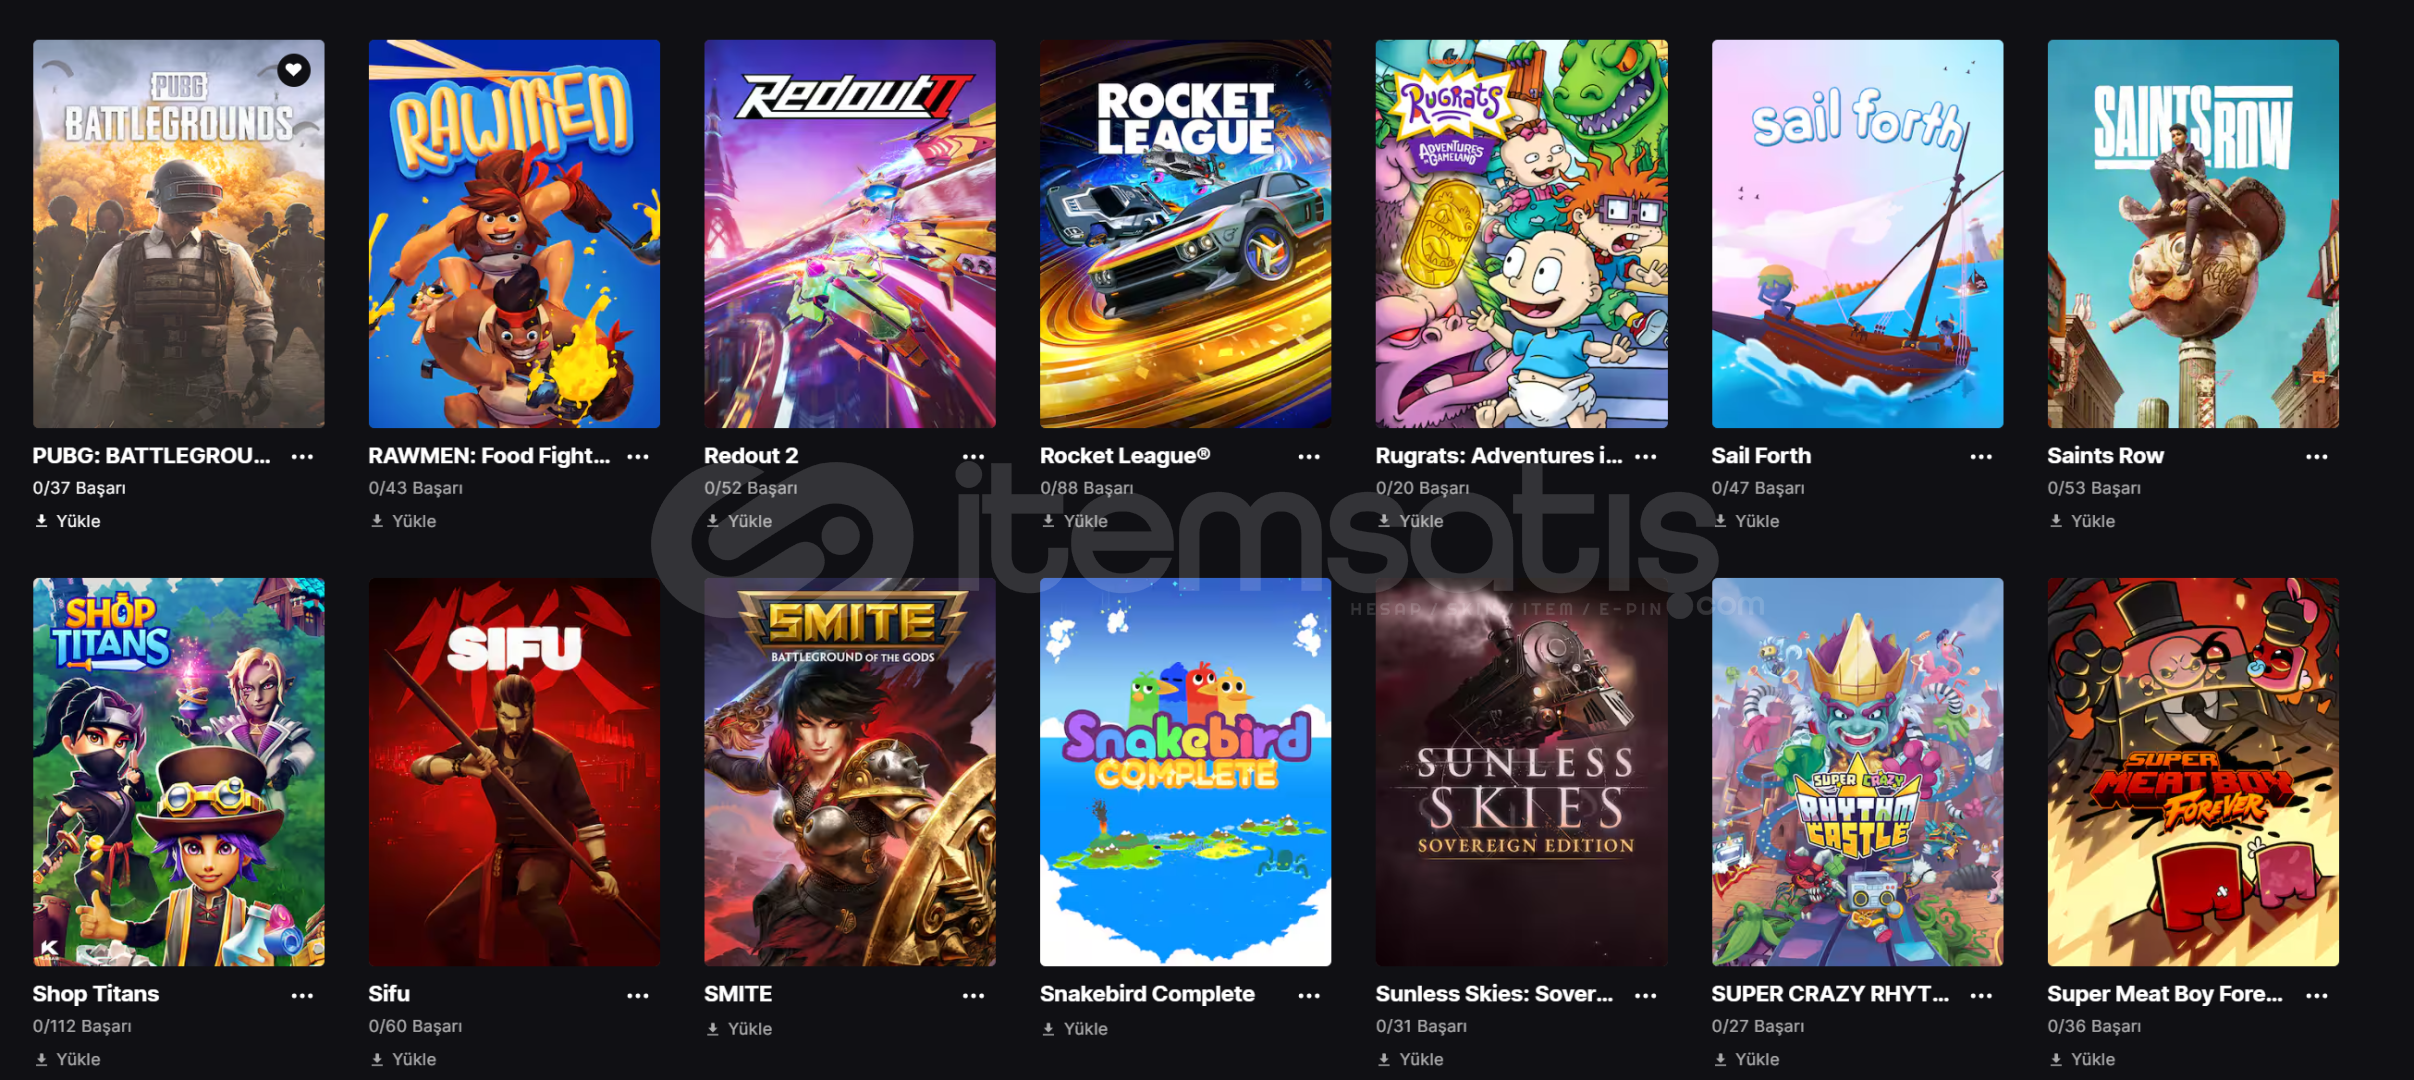
Task: Open options dots for Sunless Skies
Action: [x=1645, y=996]
